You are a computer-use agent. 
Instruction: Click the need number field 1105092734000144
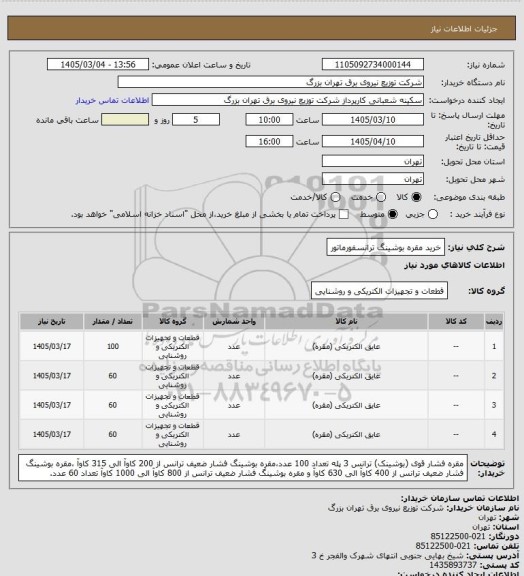(x=373, y=64)
